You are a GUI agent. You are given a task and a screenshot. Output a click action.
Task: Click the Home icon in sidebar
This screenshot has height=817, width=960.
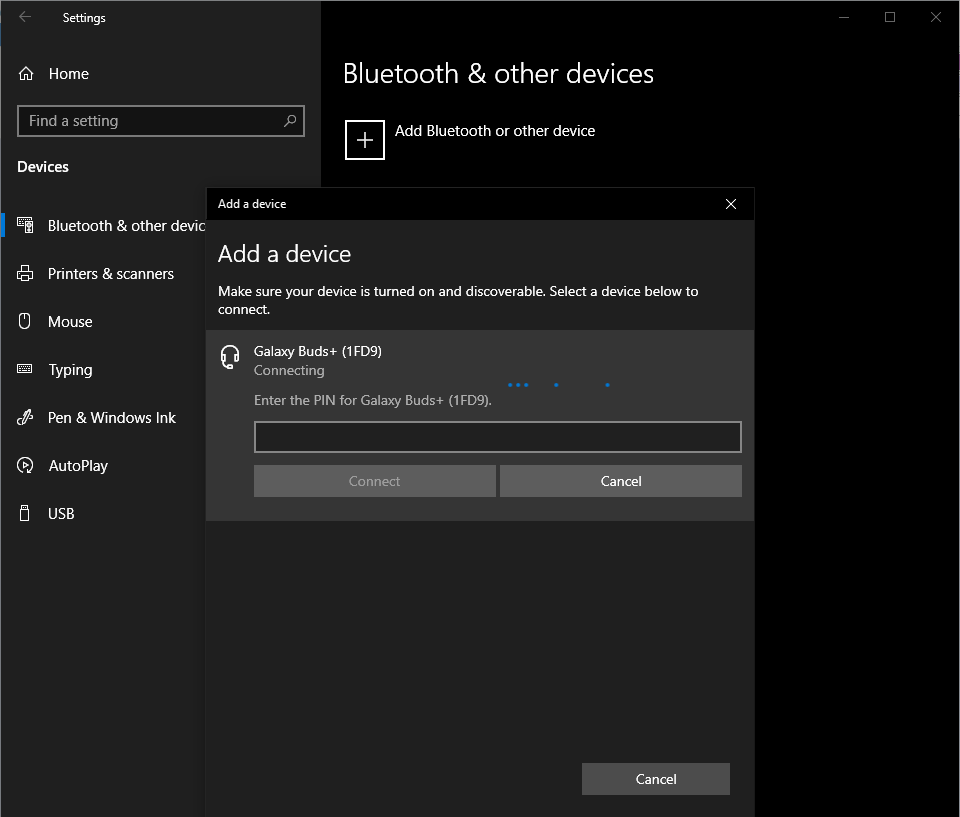pos(27,74)
